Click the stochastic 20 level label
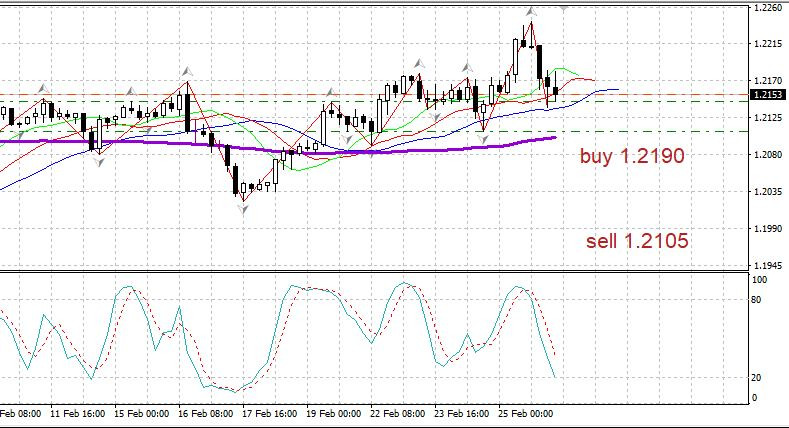Screen dimensions: 789x428 click(x=756, y=378)
